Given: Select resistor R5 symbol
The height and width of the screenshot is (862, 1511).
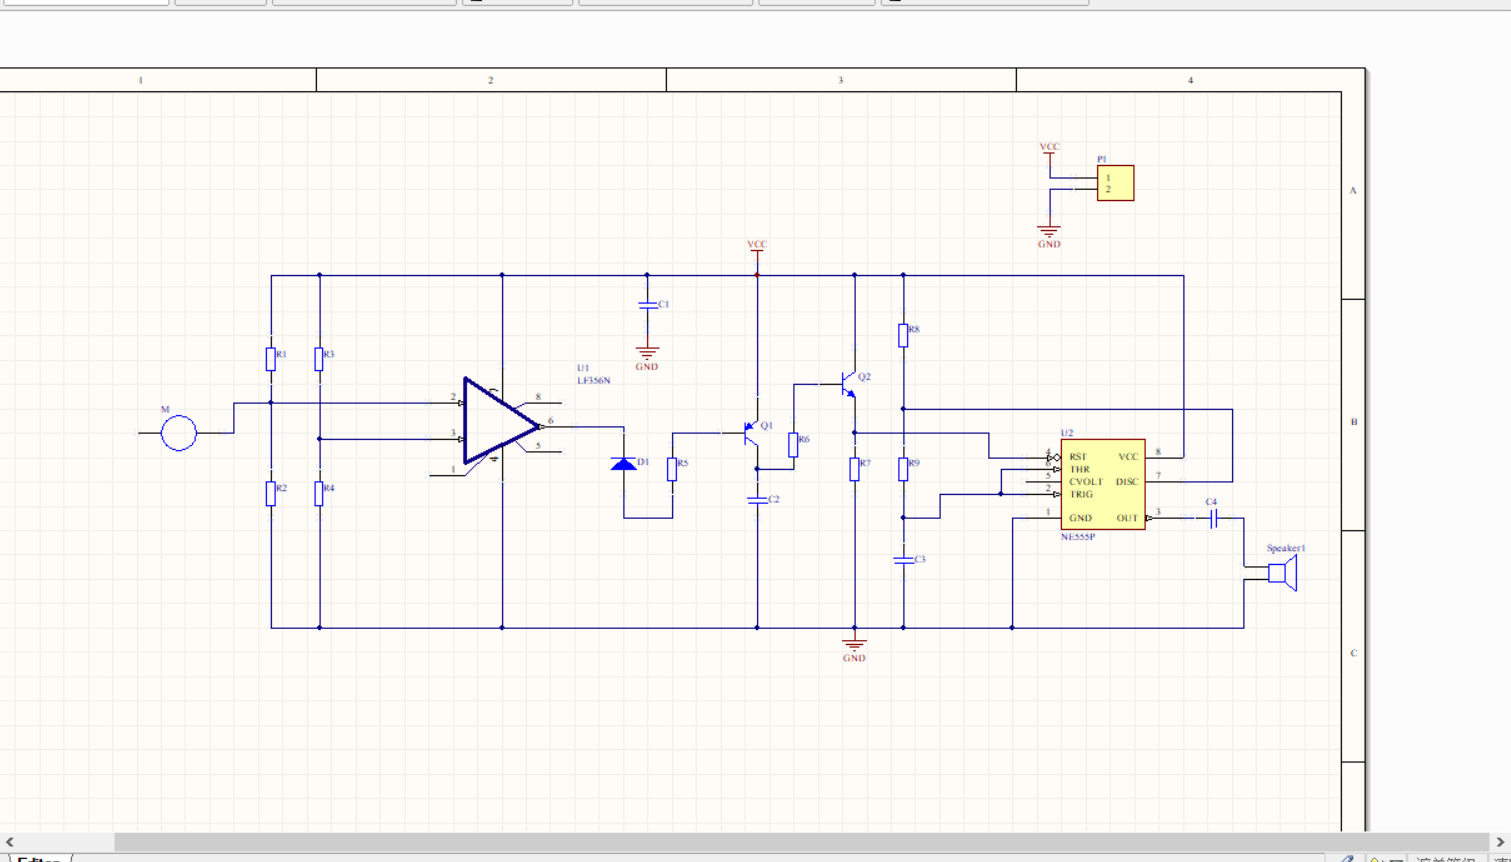Looking at the screenshot, I should [x=672, y=469].
